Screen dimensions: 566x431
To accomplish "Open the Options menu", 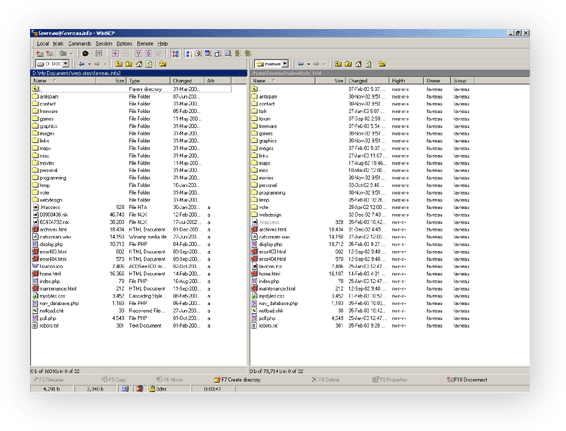I will (124, 43).
